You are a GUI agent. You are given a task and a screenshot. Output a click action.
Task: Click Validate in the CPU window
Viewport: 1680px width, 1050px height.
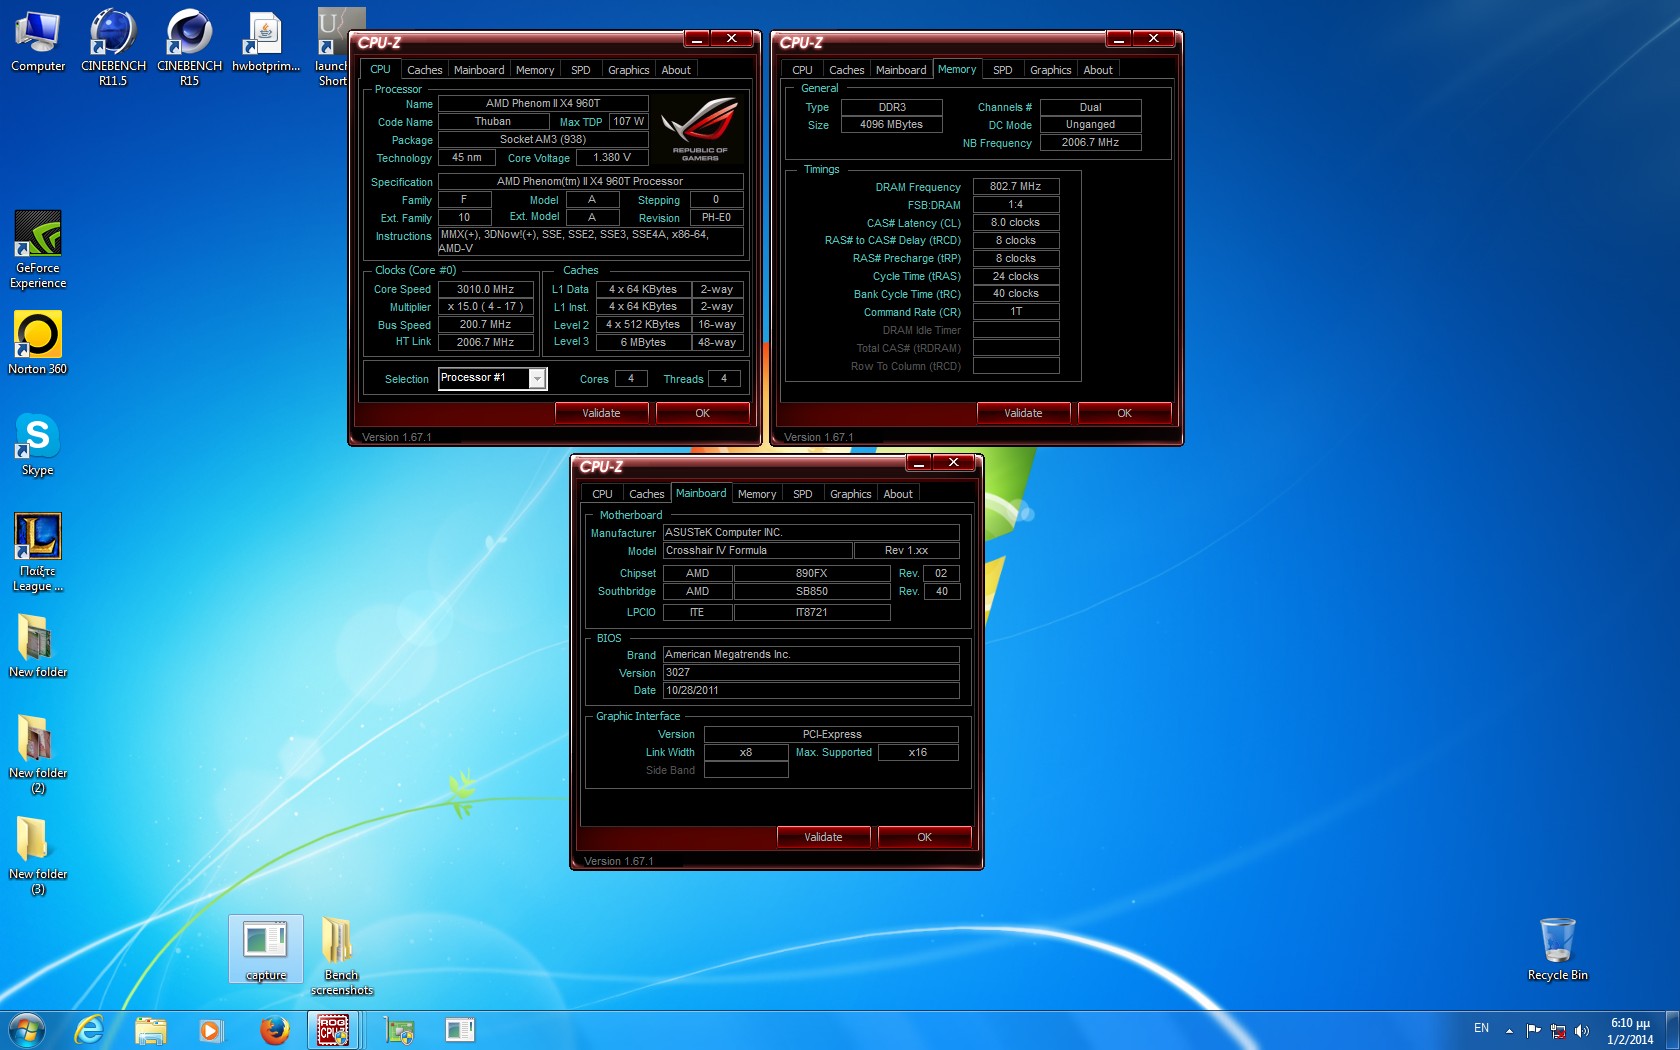coord(602,413)
